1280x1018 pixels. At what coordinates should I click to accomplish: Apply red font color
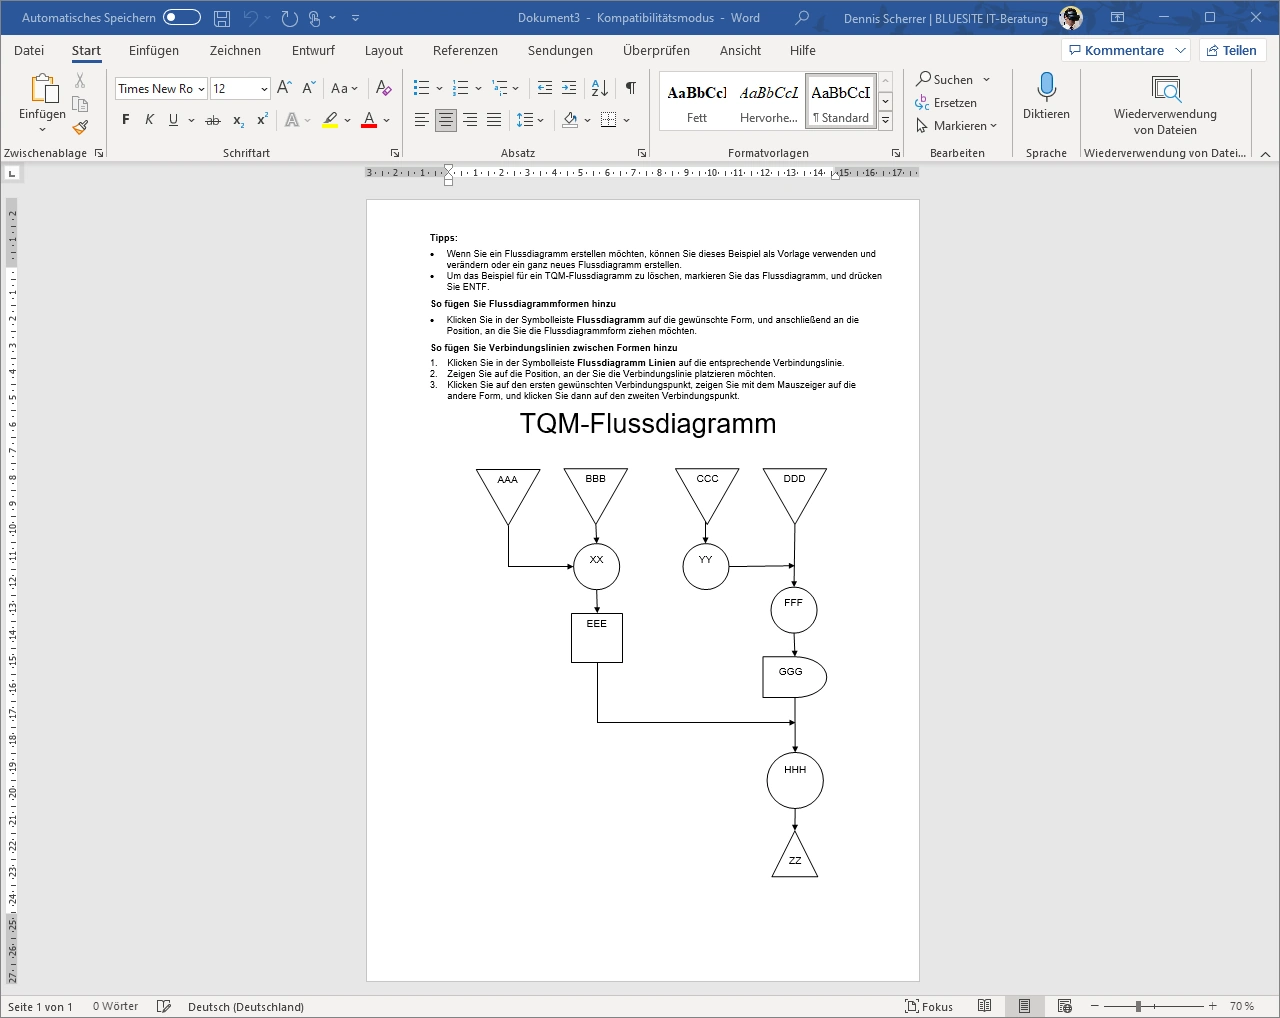pos(369,120)
